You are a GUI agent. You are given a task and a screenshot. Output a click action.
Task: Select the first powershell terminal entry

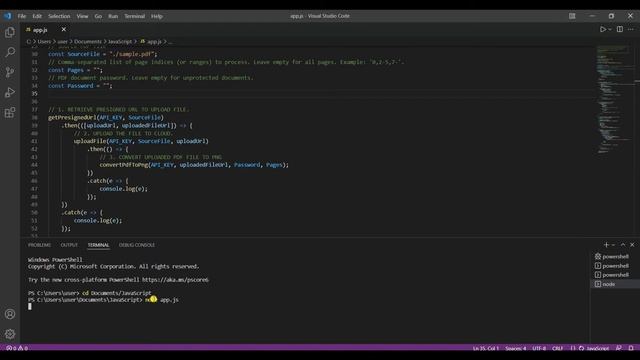point(615,256)
